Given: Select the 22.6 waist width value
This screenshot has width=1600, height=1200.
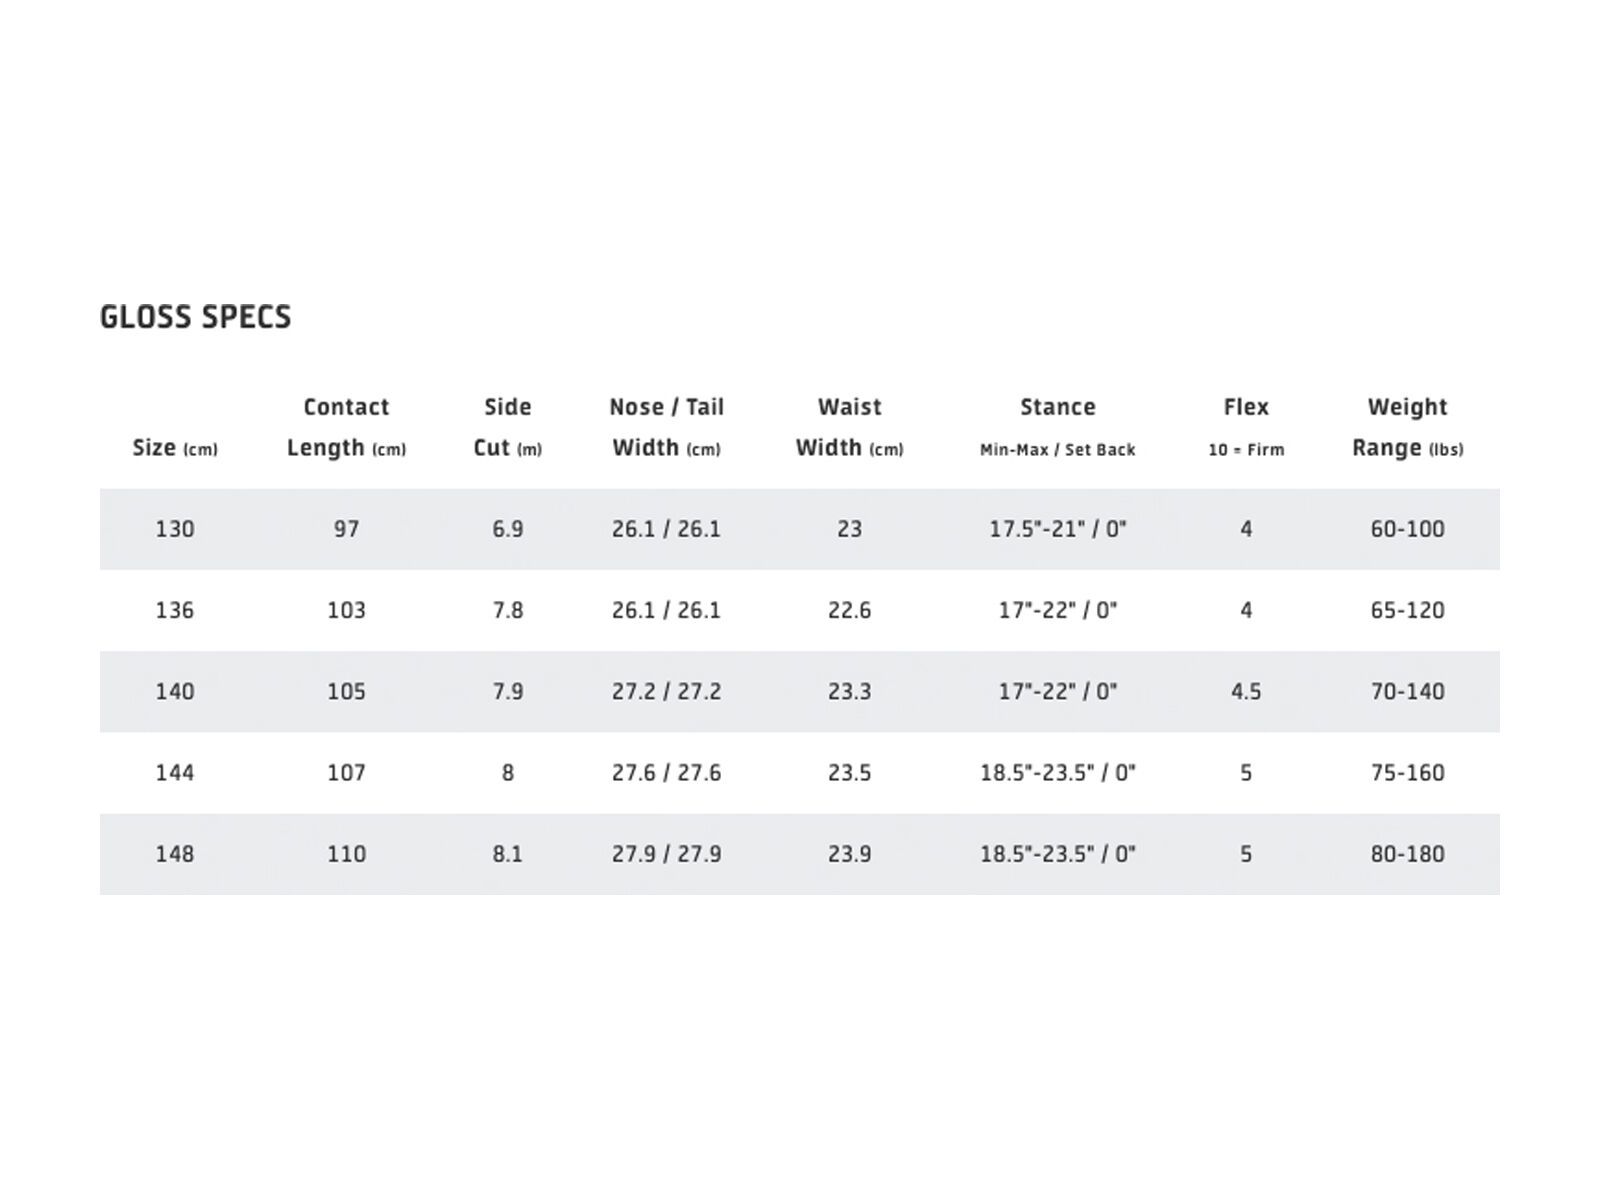Looking at the screenshot, I should [849, 610].
